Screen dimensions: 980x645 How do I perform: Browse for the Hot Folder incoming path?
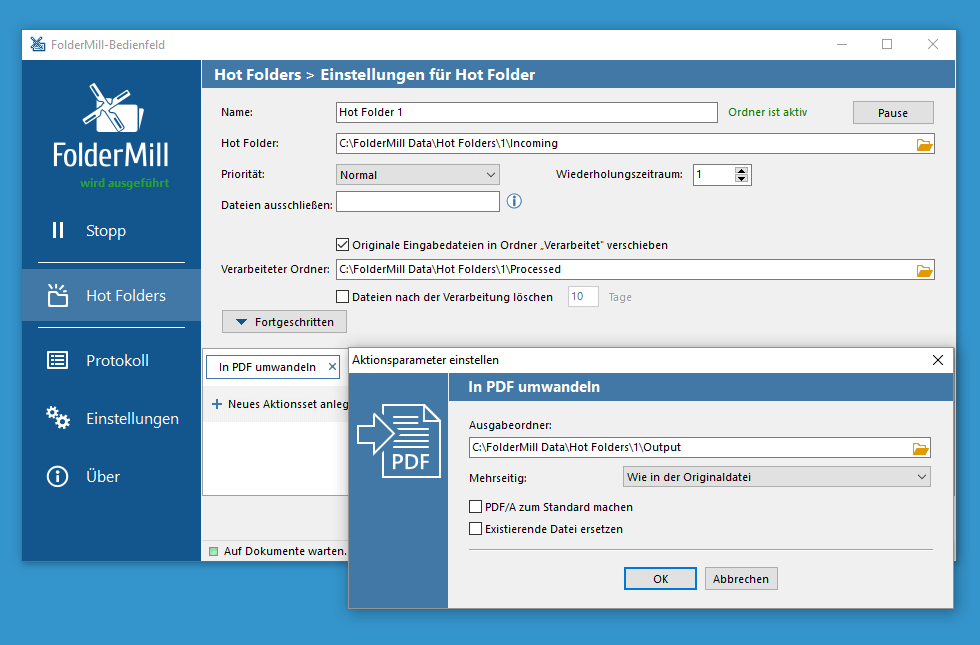click(x=924, y=144)
